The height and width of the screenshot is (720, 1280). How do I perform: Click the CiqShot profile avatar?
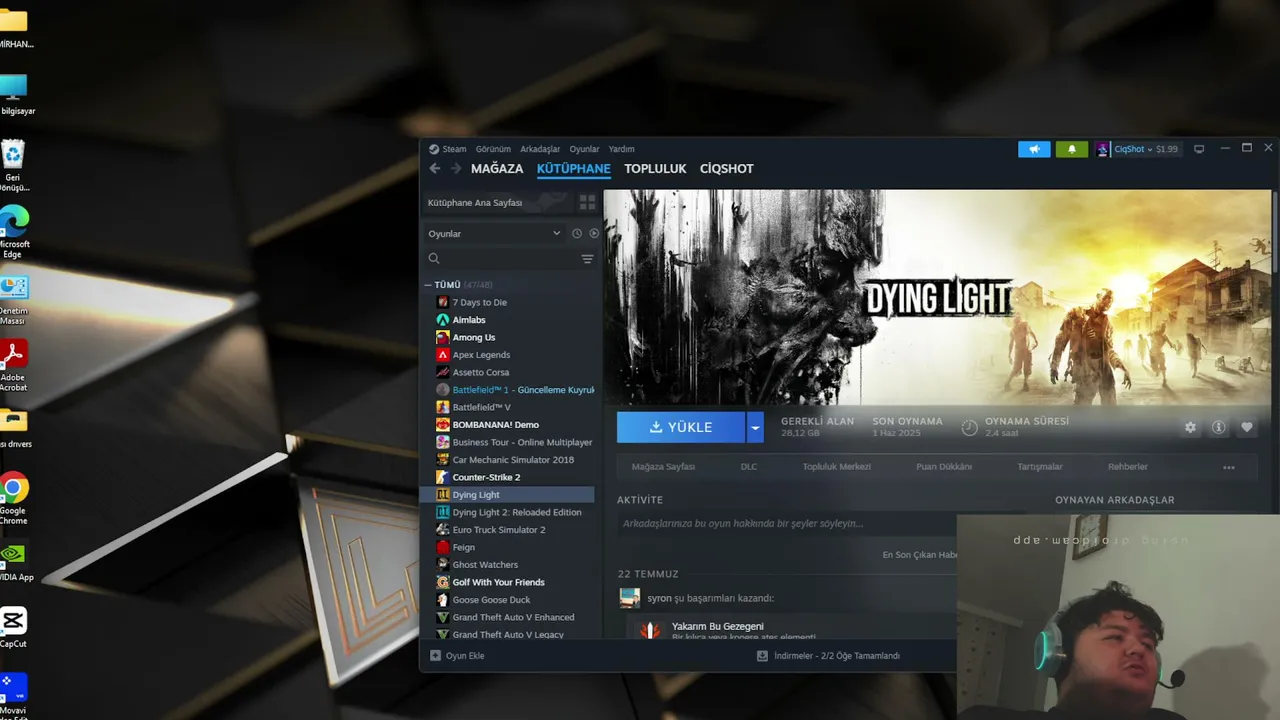tap(1103, 149)
